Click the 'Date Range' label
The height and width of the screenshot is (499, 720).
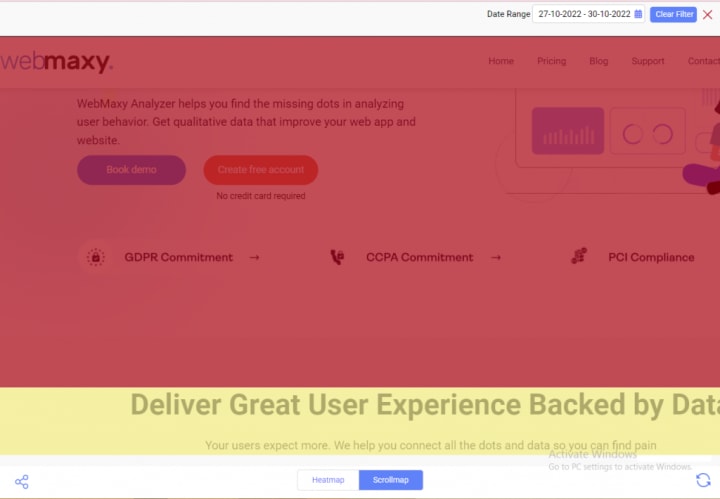[508, 14]
